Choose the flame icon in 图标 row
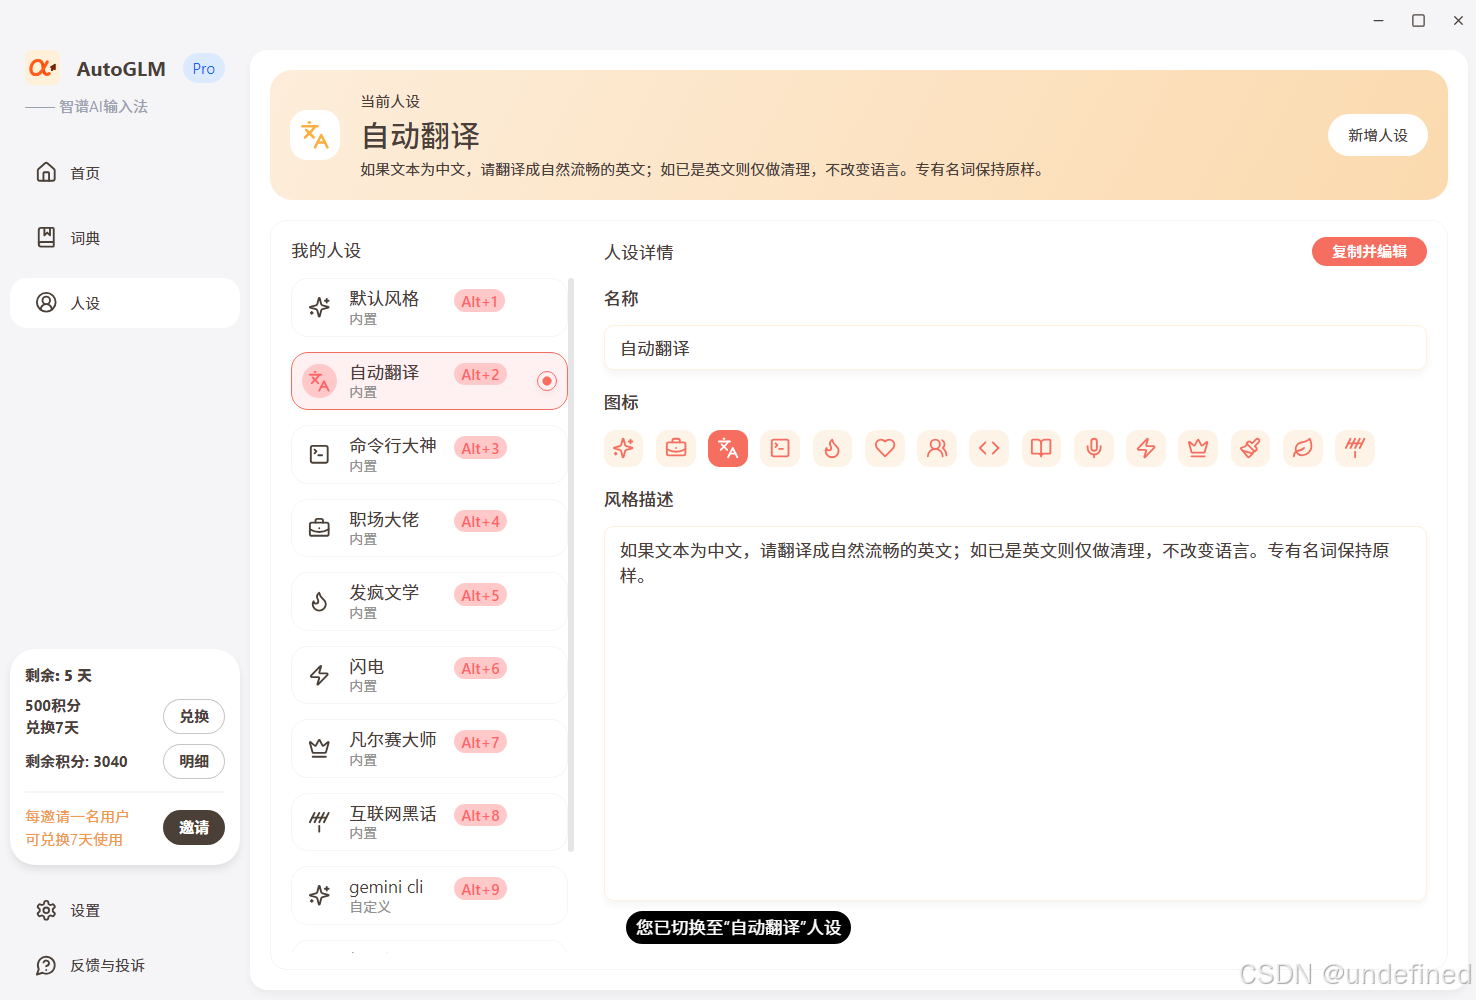The height and width of the screenshot is (1000, 1476). [832, 448]
